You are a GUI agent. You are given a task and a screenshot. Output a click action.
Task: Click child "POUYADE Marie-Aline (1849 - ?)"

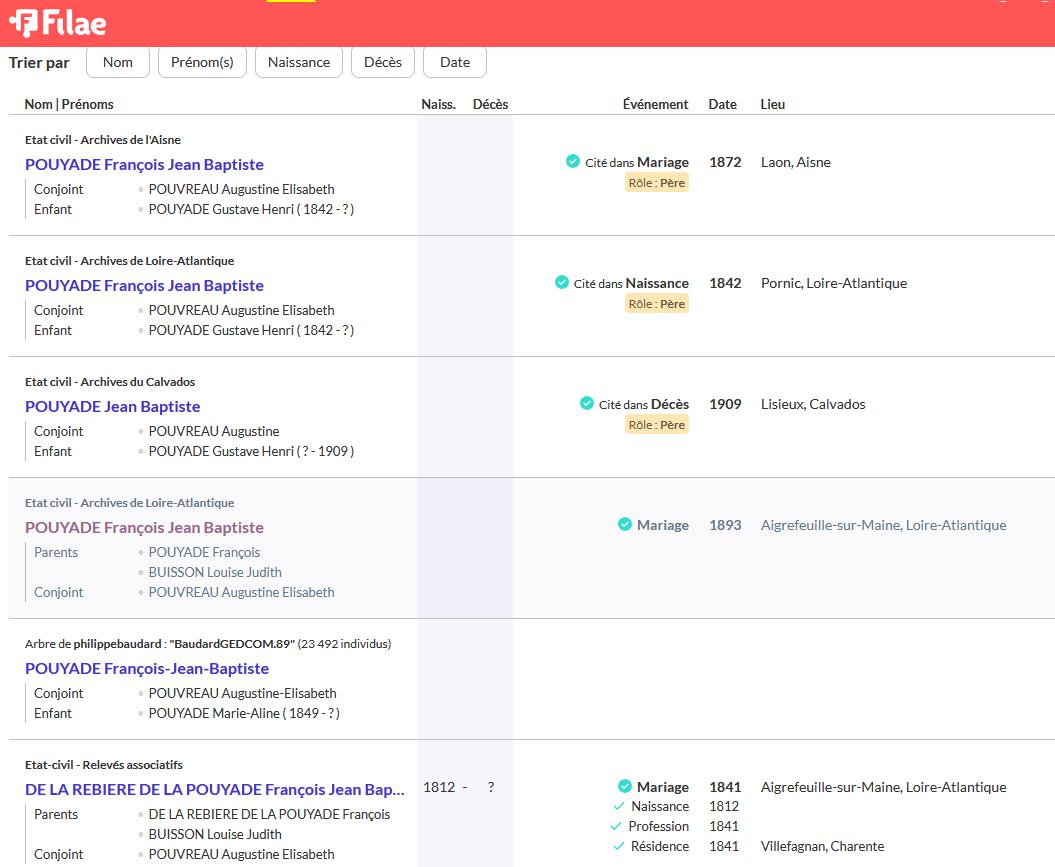244,713
